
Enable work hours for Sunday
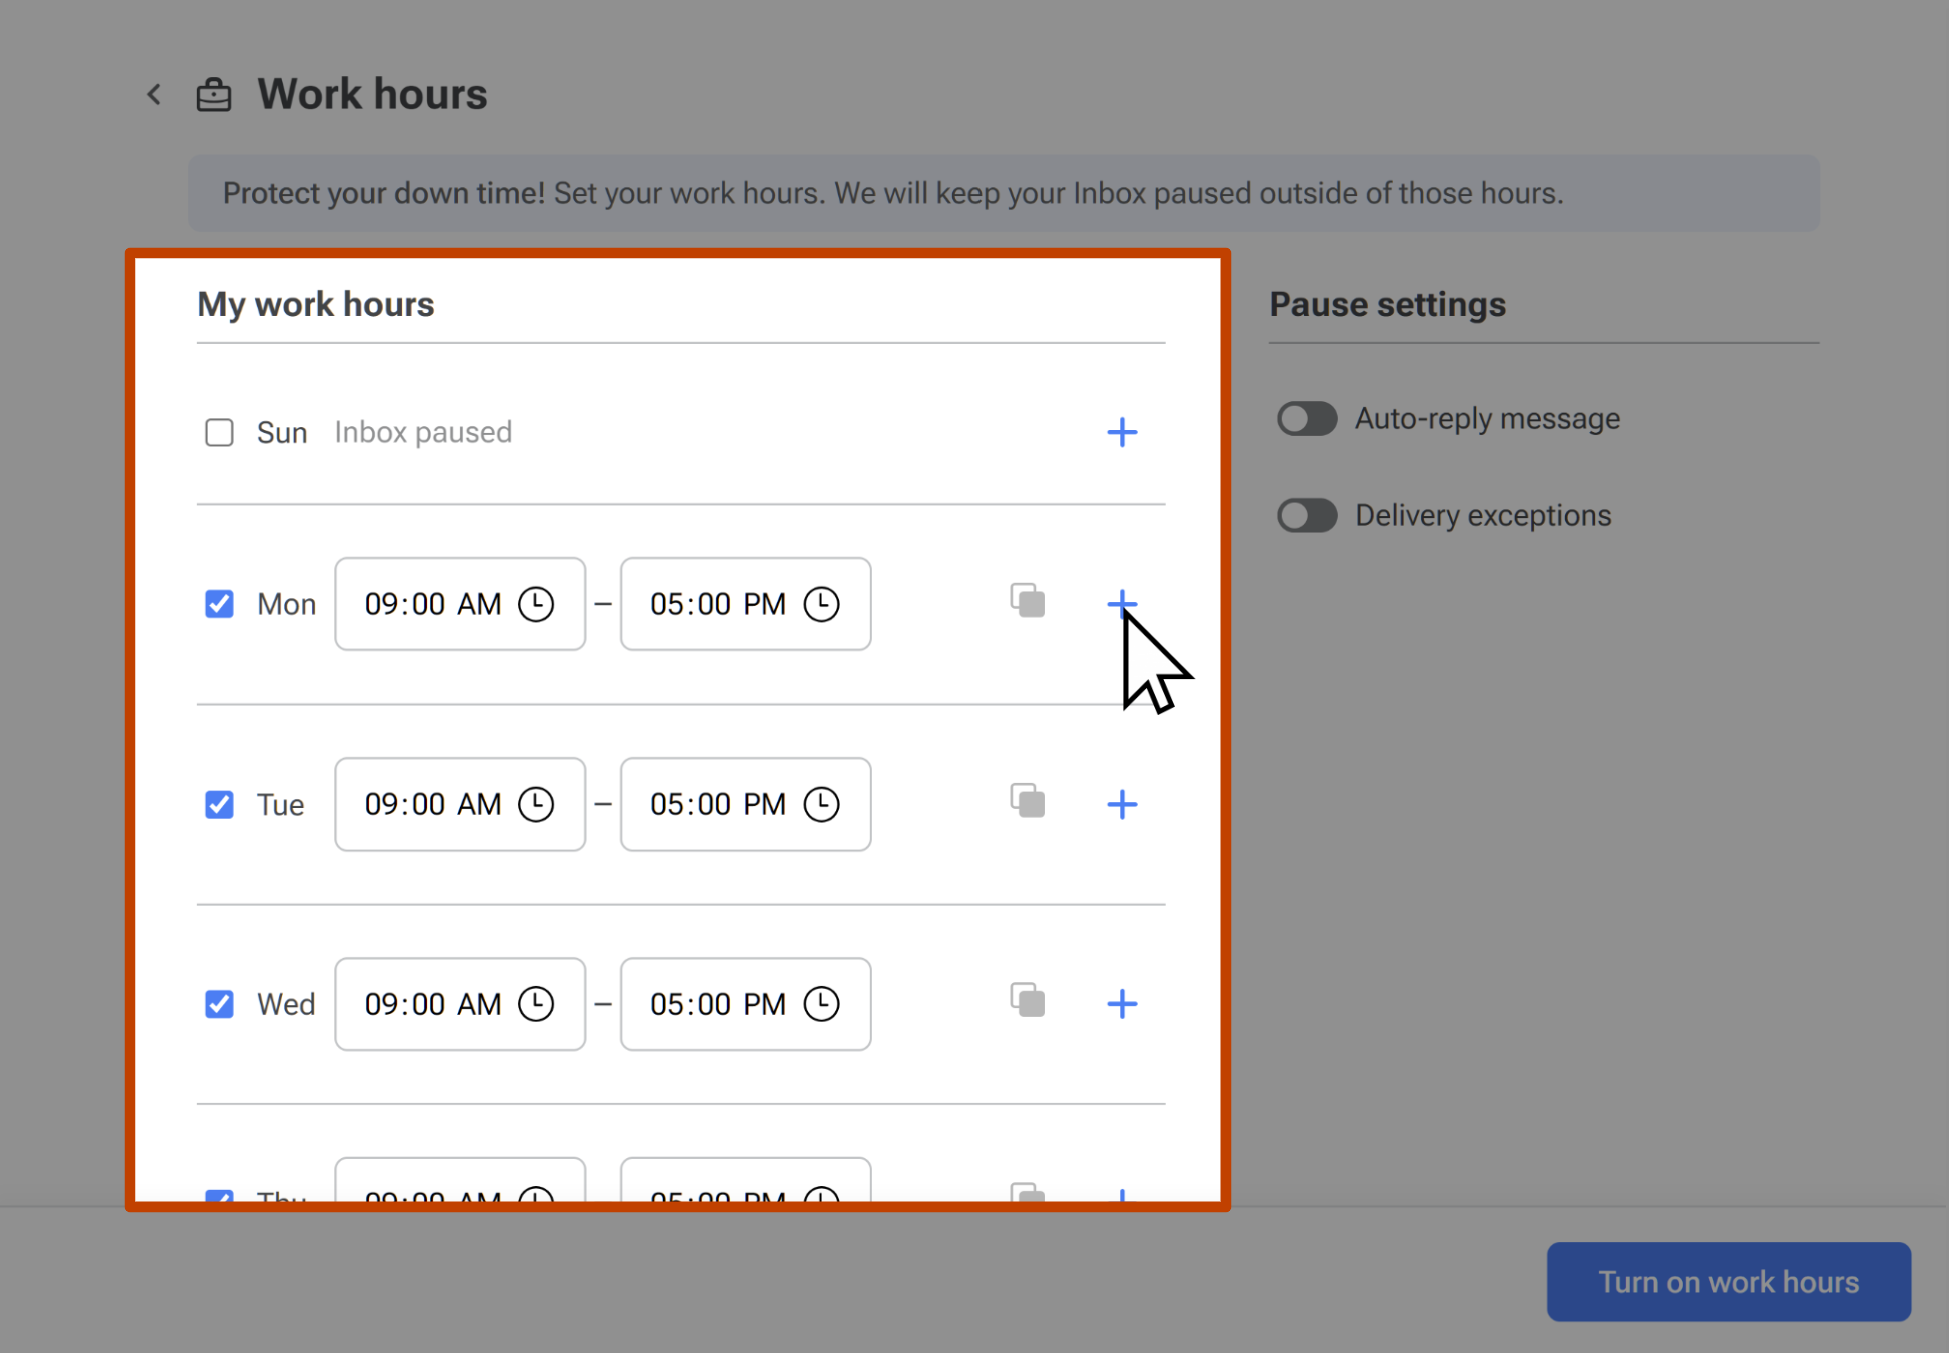219,432
